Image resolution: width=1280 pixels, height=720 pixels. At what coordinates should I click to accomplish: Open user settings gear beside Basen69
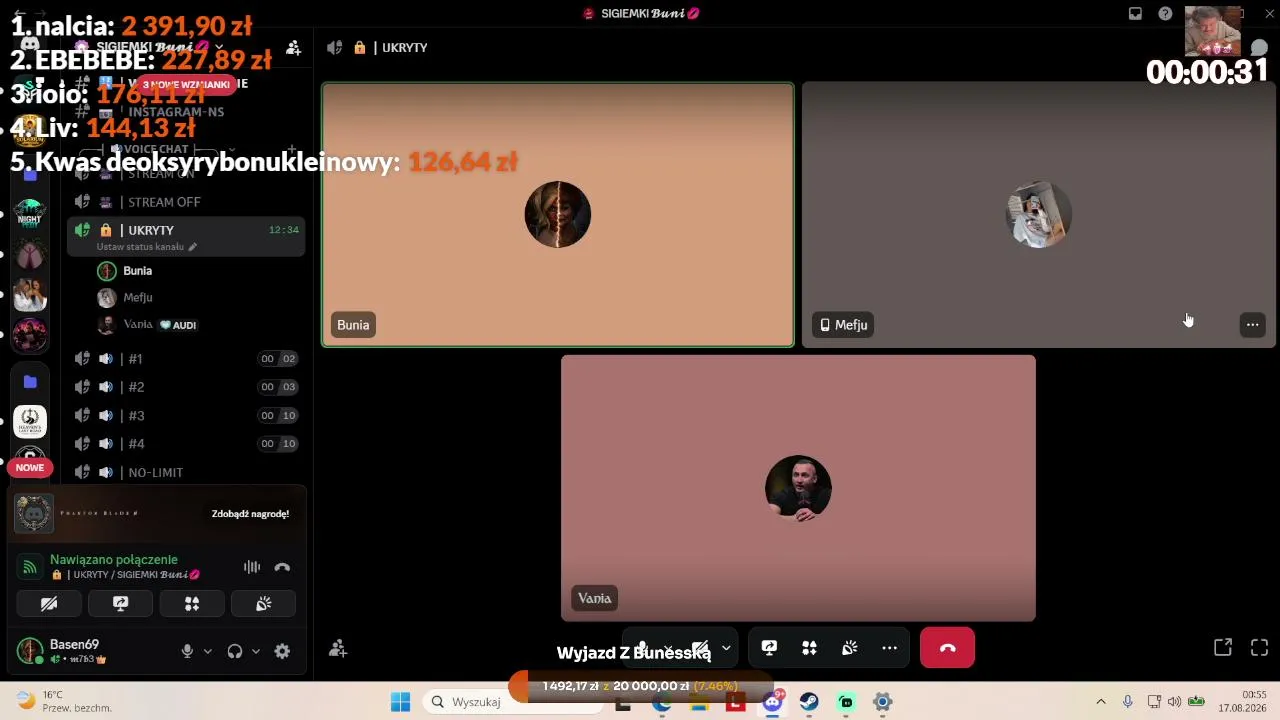tap(282, 651)
